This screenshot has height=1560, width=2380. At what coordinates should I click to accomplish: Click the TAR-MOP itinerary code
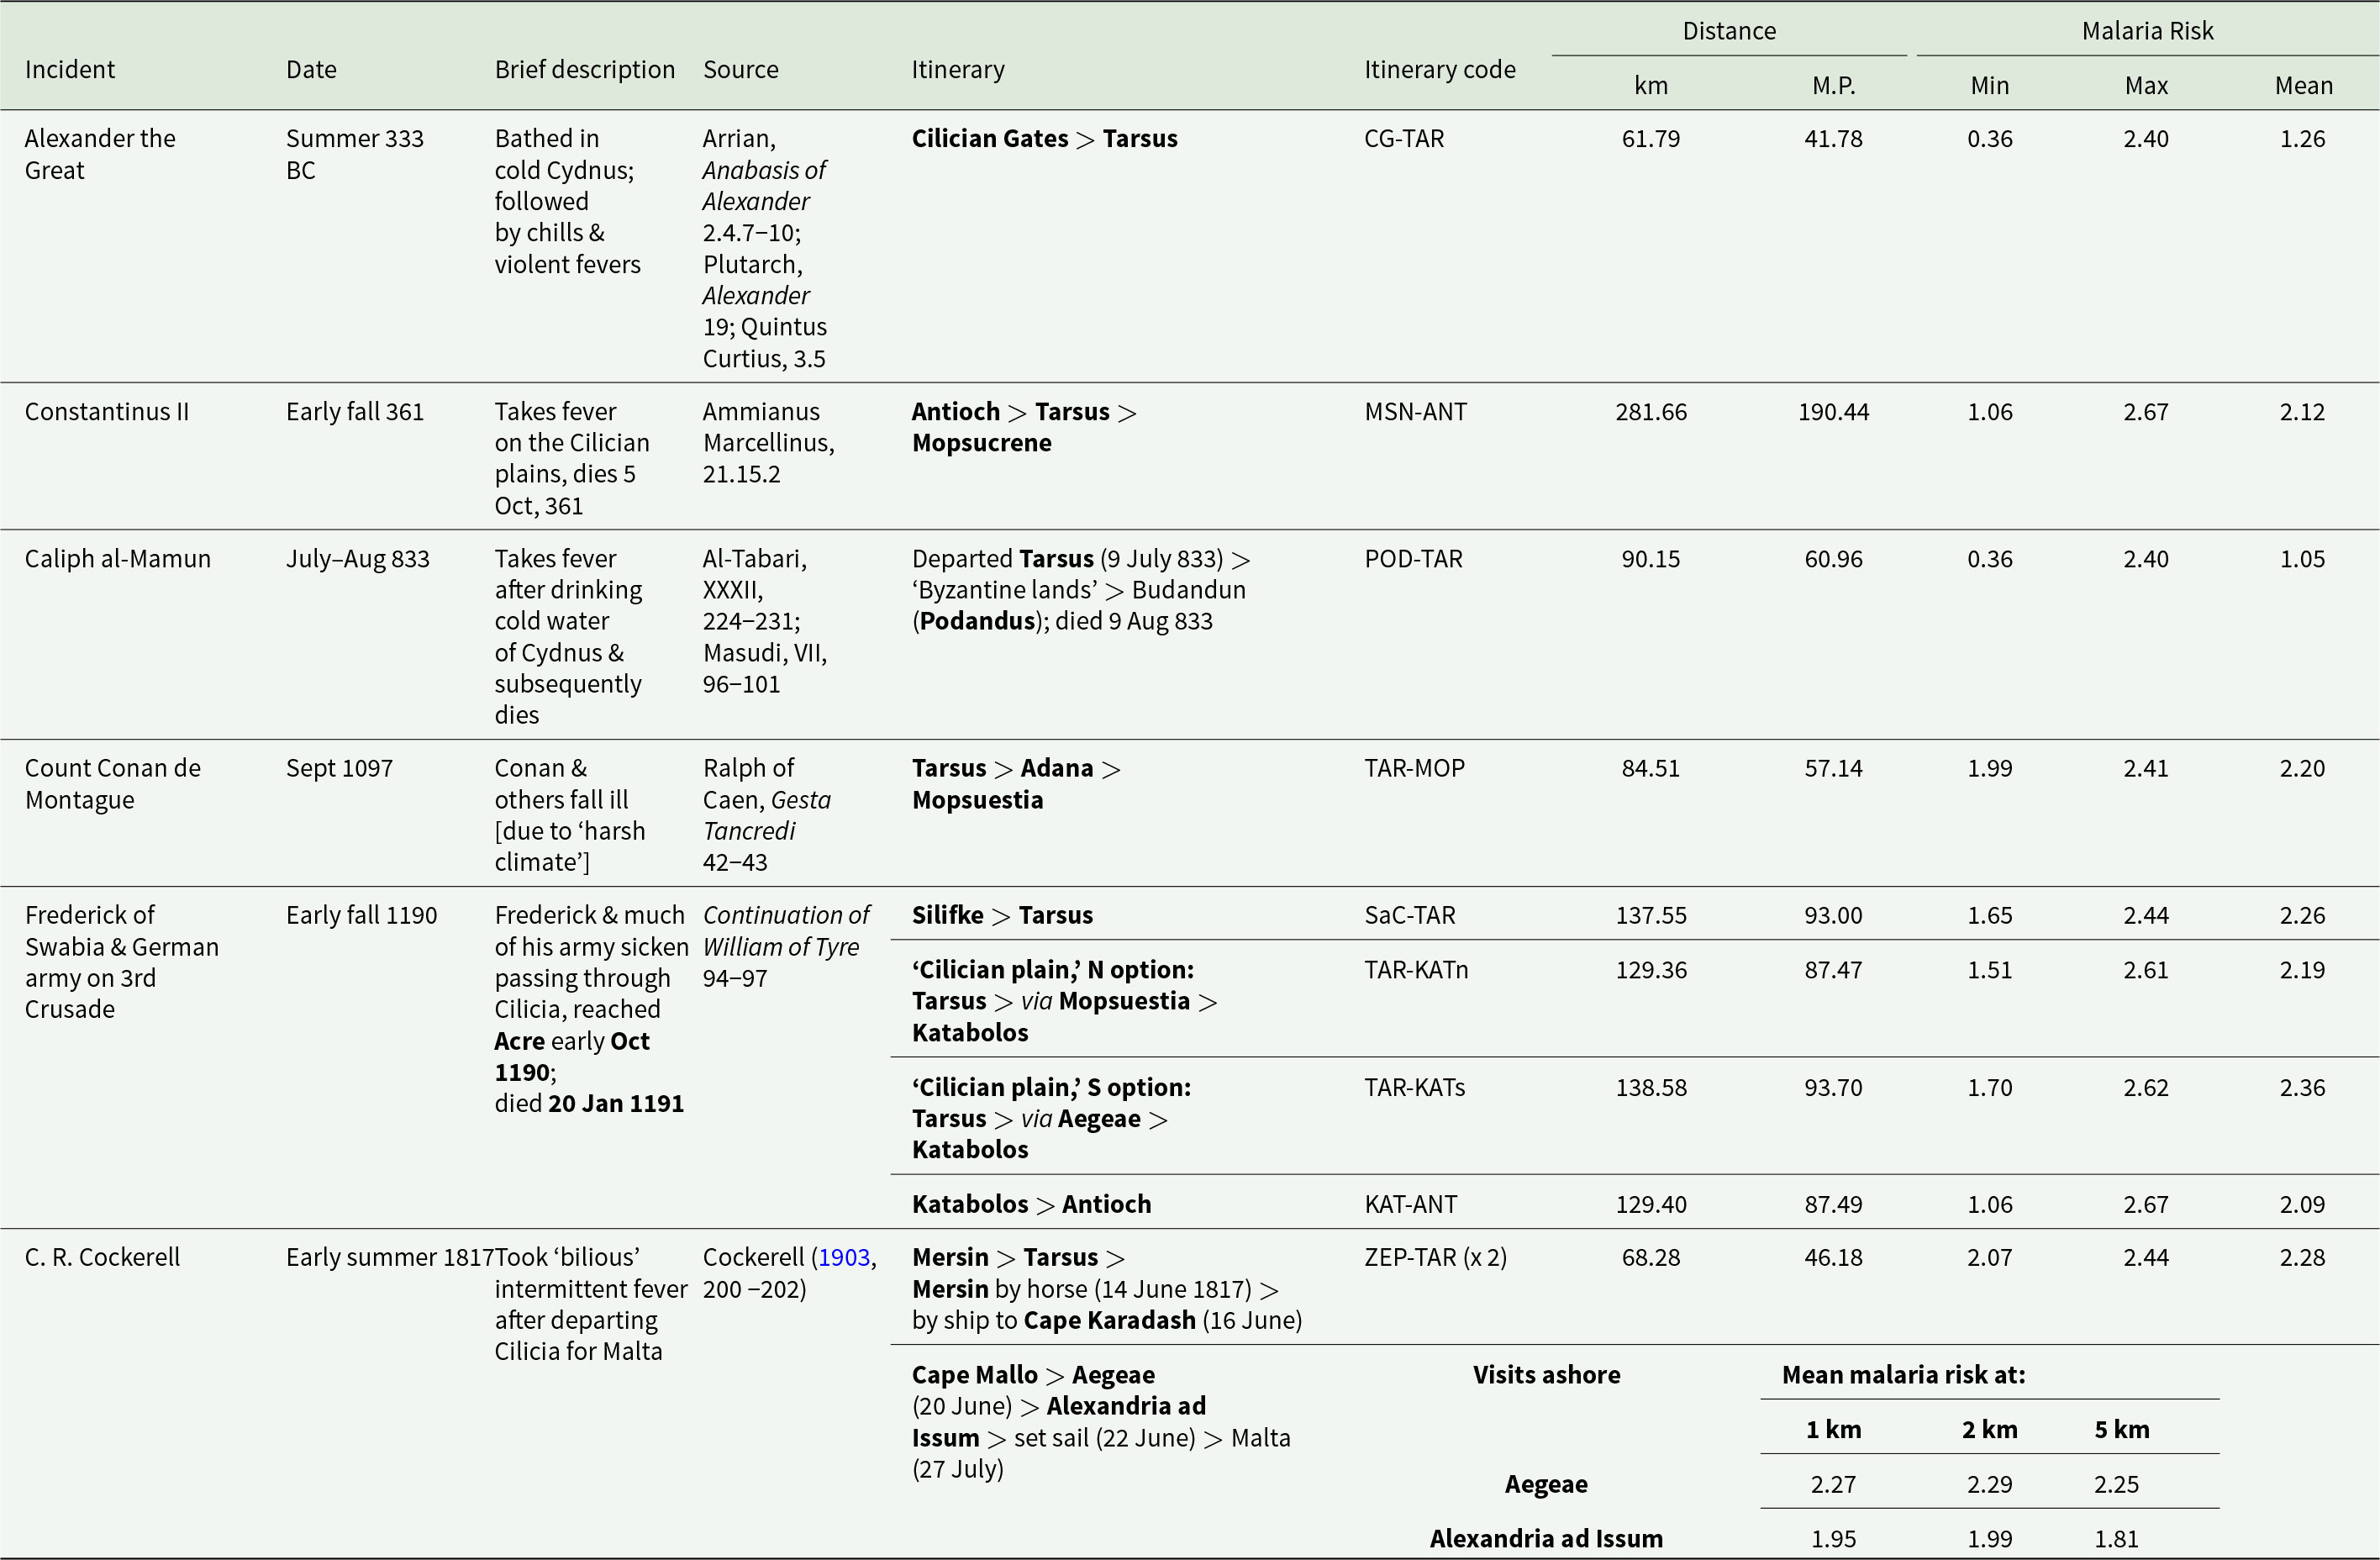1414,768
